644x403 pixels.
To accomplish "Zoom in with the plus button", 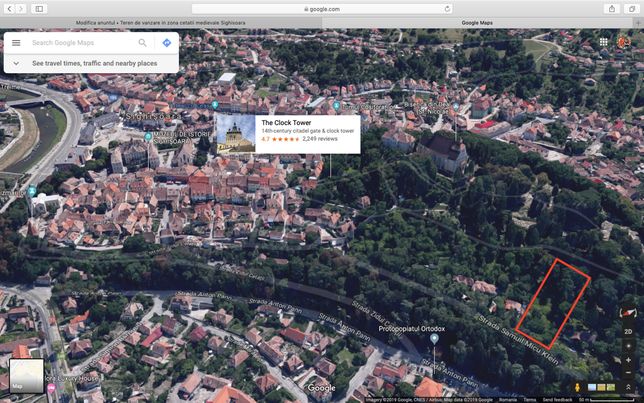I will click(628, 360).
